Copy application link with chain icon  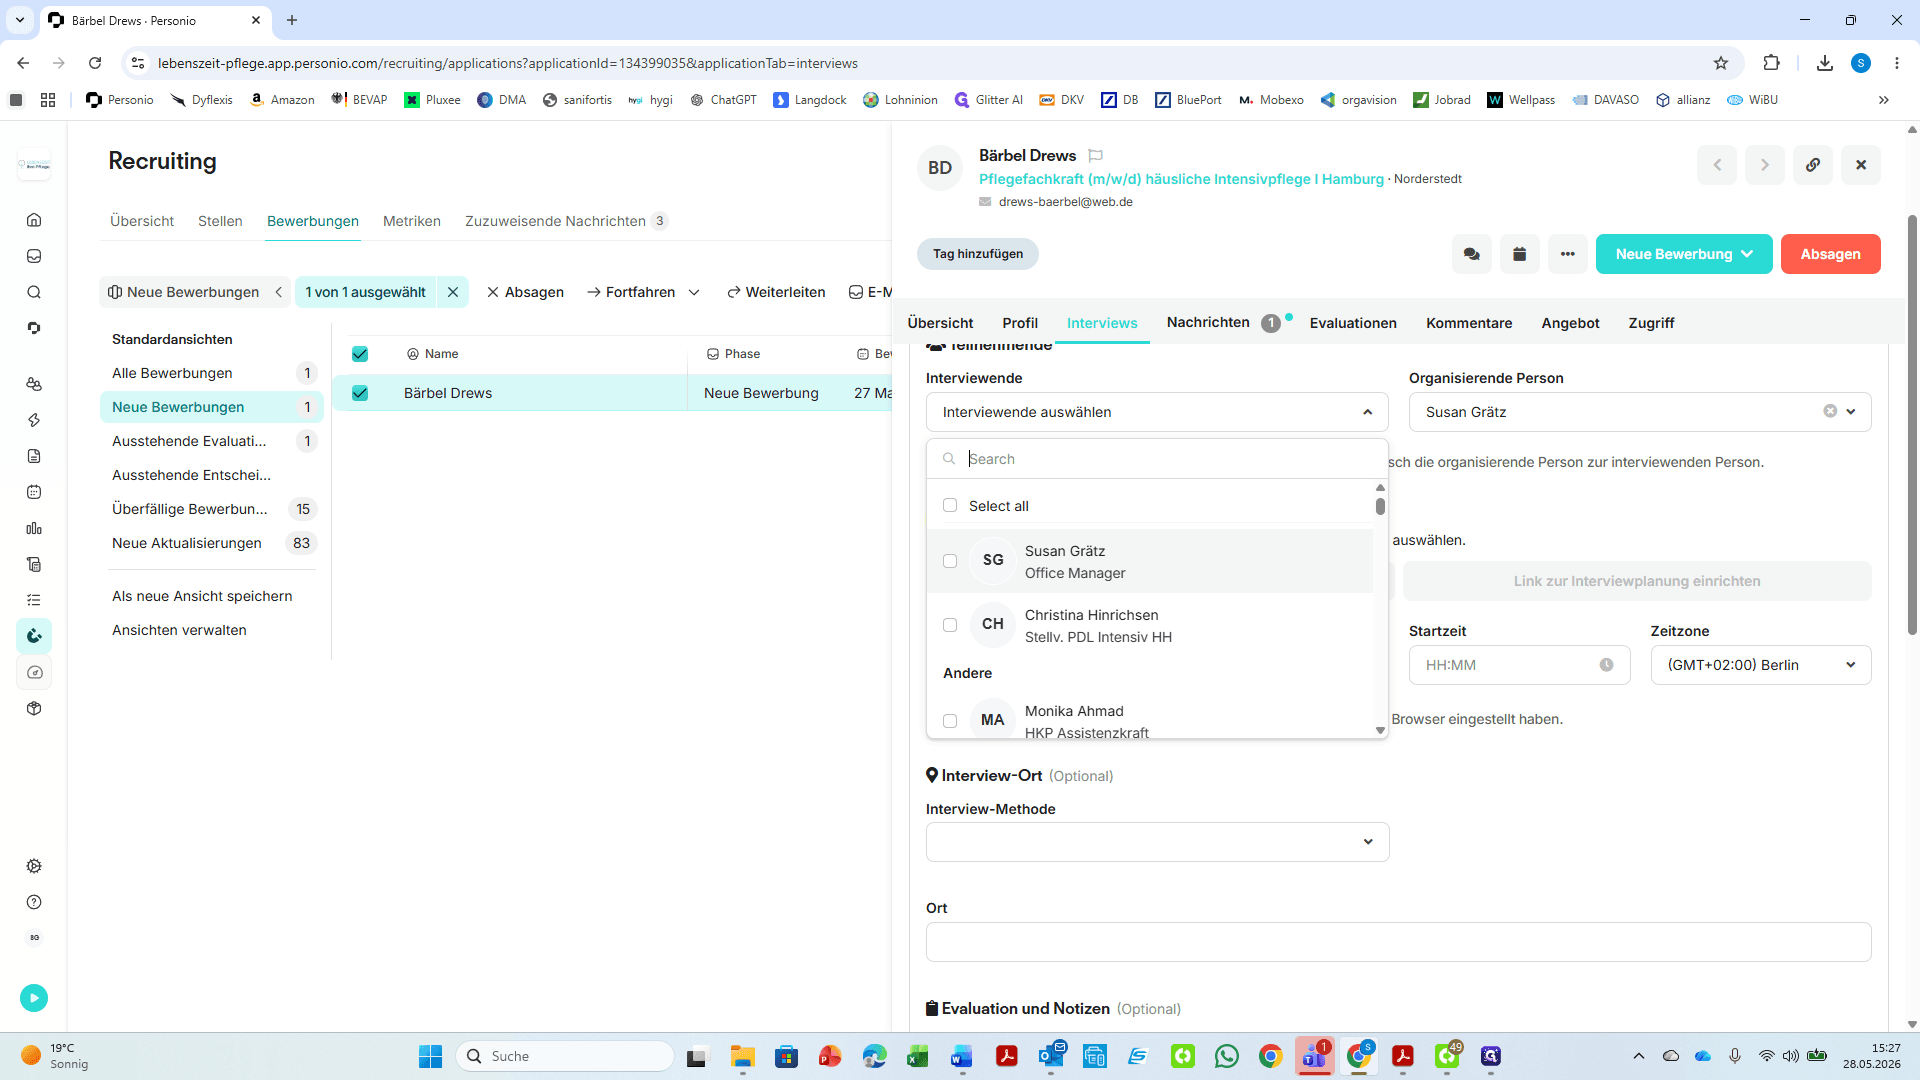(1812, 165)
